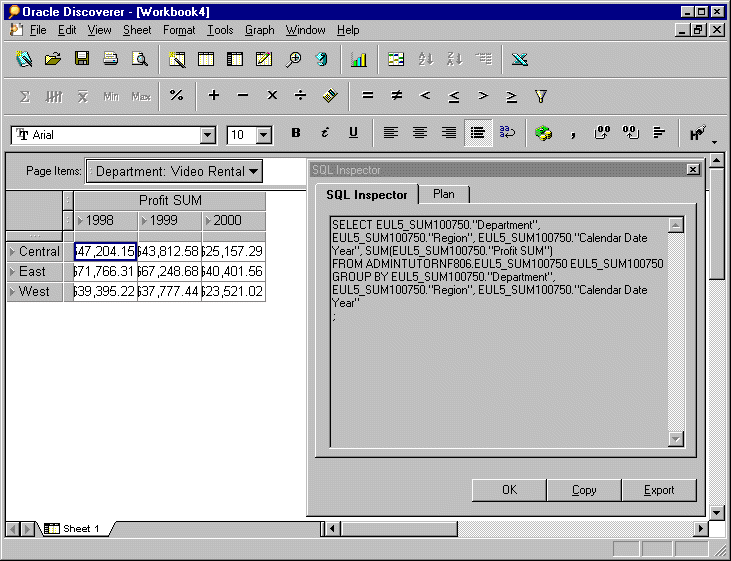Click the Max function icon
This screenshot has width=731, height=561.
141,97
